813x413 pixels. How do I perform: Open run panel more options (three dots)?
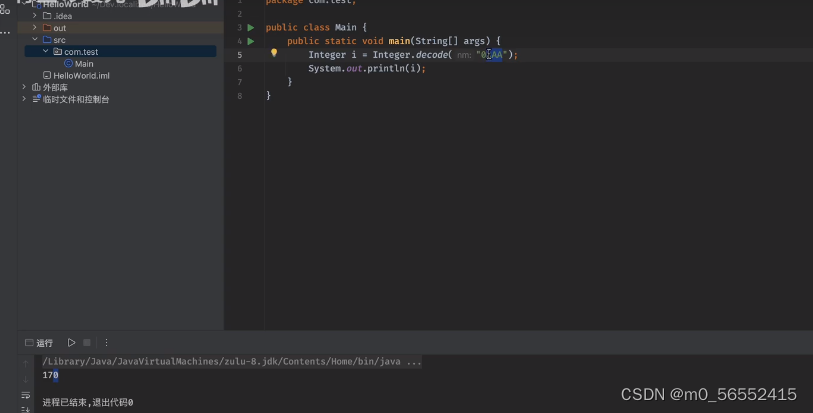(x=106, y=343)
